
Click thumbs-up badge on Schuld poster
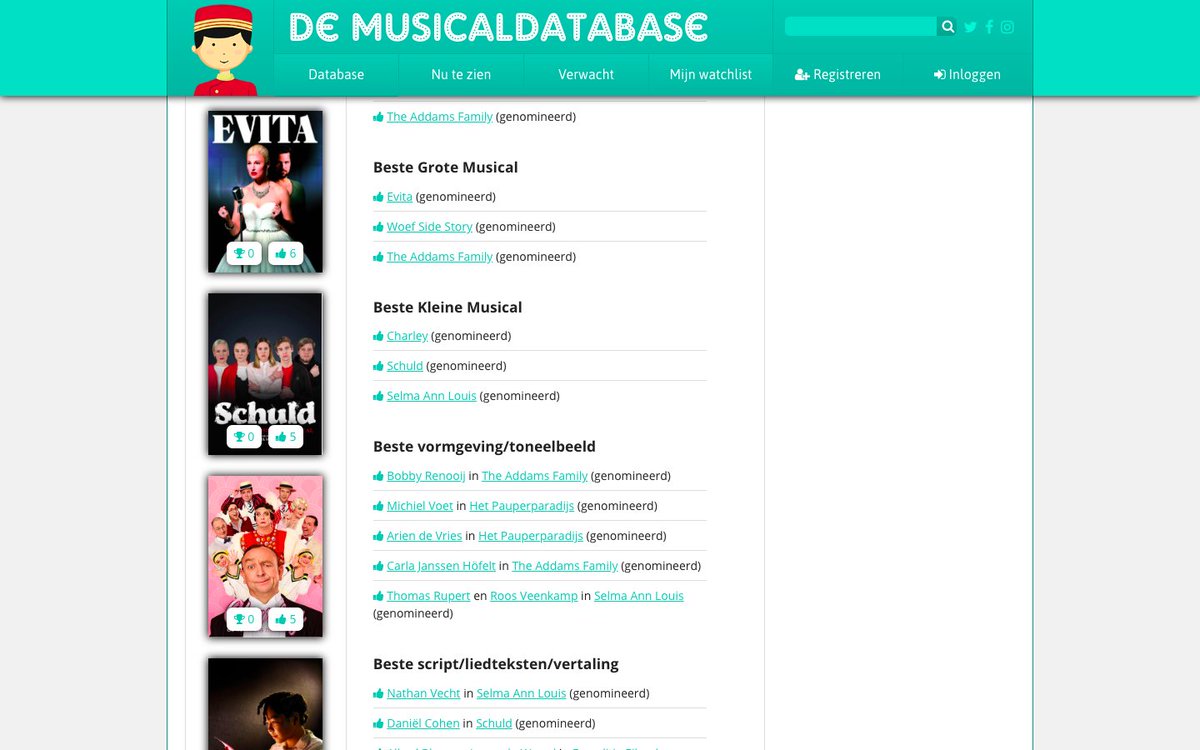(286, 437)
